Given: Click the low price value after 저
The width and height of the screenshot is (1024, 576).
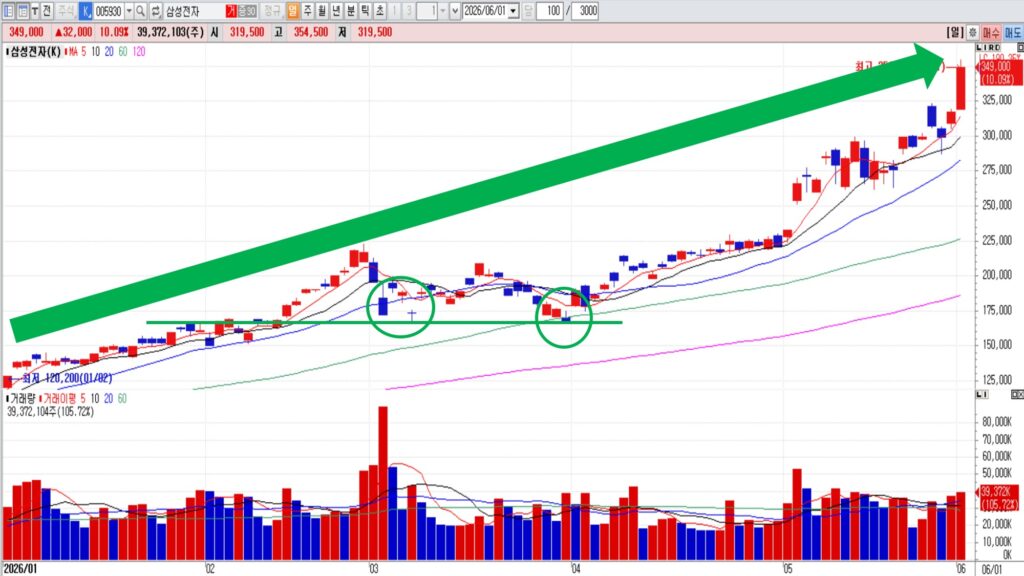Looking at the screenshot, I should (x=375, y=32).
